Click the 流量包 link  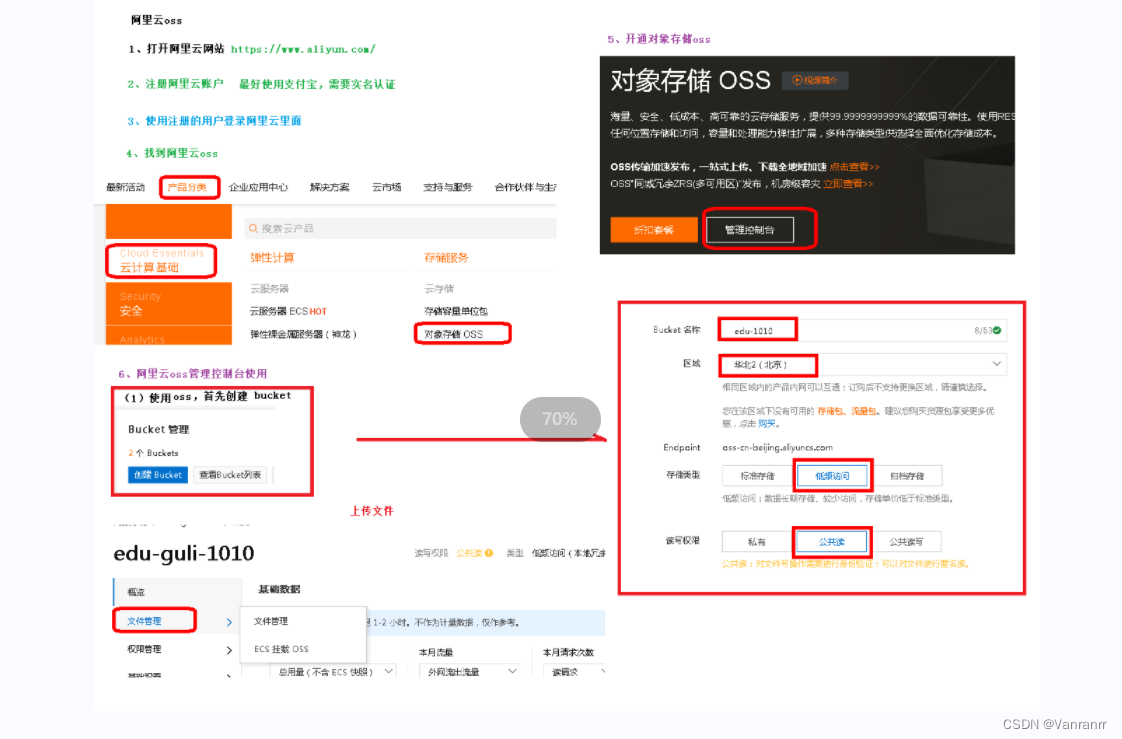pos(863,411)
